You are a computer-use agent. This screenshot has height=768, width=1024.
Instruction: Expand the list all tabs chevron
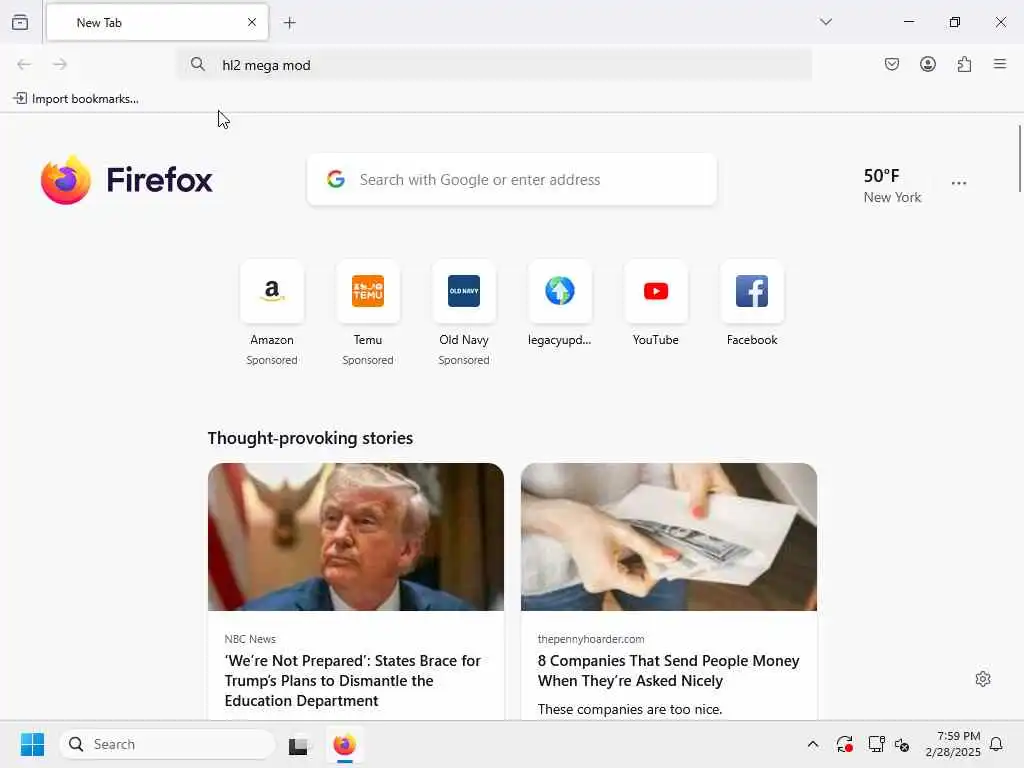(x=826, y=22)
